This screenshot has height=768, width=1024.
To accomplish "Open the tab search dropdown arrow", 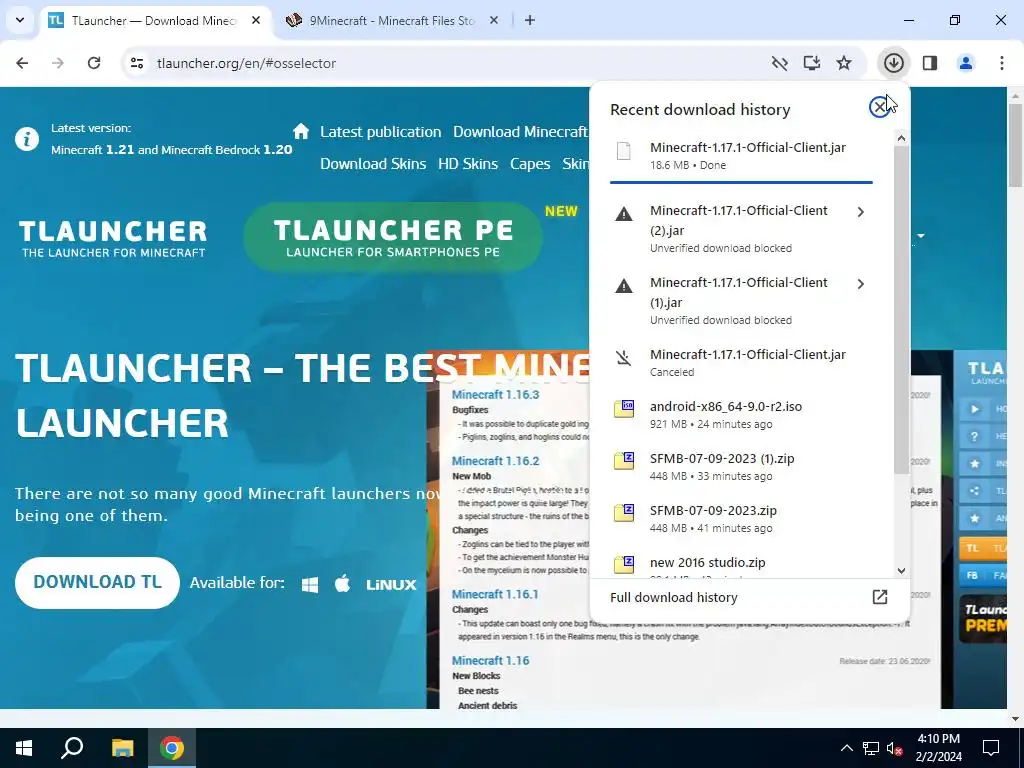I will click(x=20, y=20).
